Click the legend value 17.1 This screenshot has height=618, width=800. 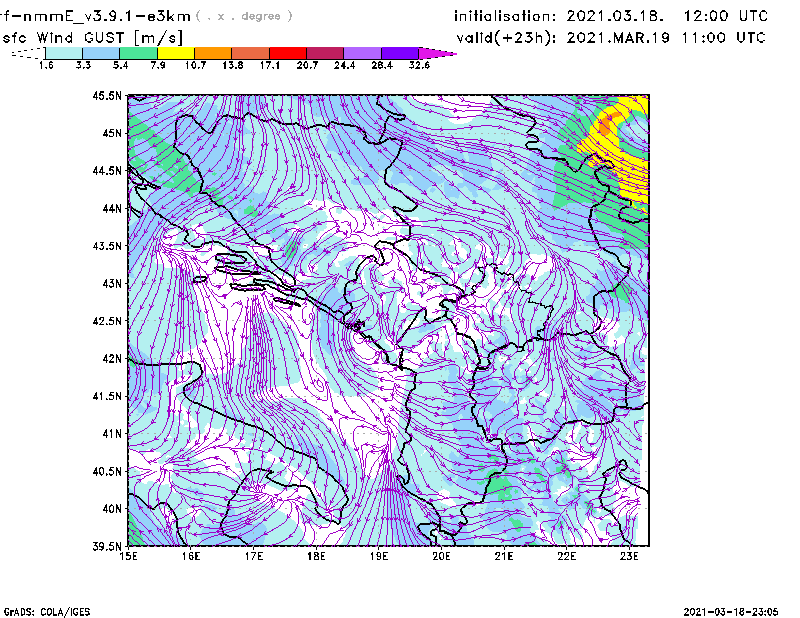[x=269, y=65]
